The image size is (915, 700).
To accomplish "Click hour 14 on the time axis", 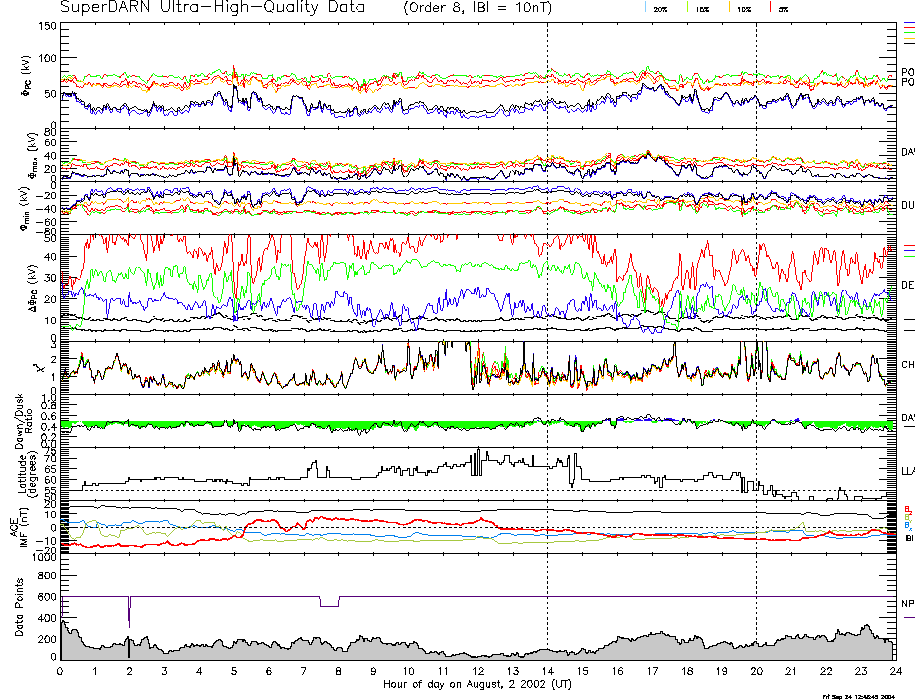I will (547, 671).
